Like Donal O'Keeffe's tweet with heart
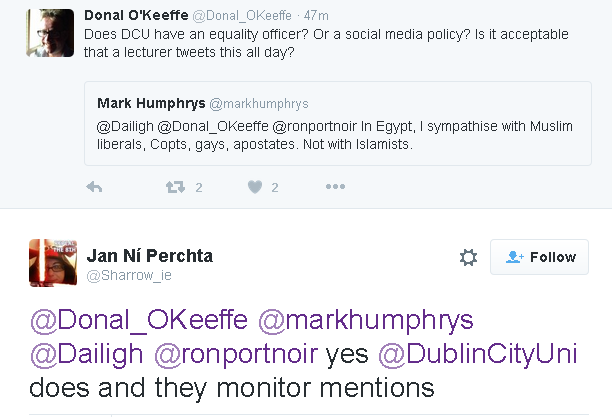The image size is (612, 417). pos(255,187)
